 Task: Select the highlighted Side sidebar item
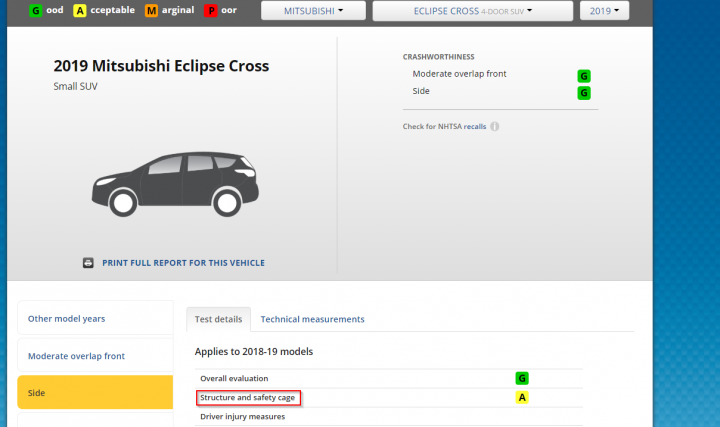(95, 392)
